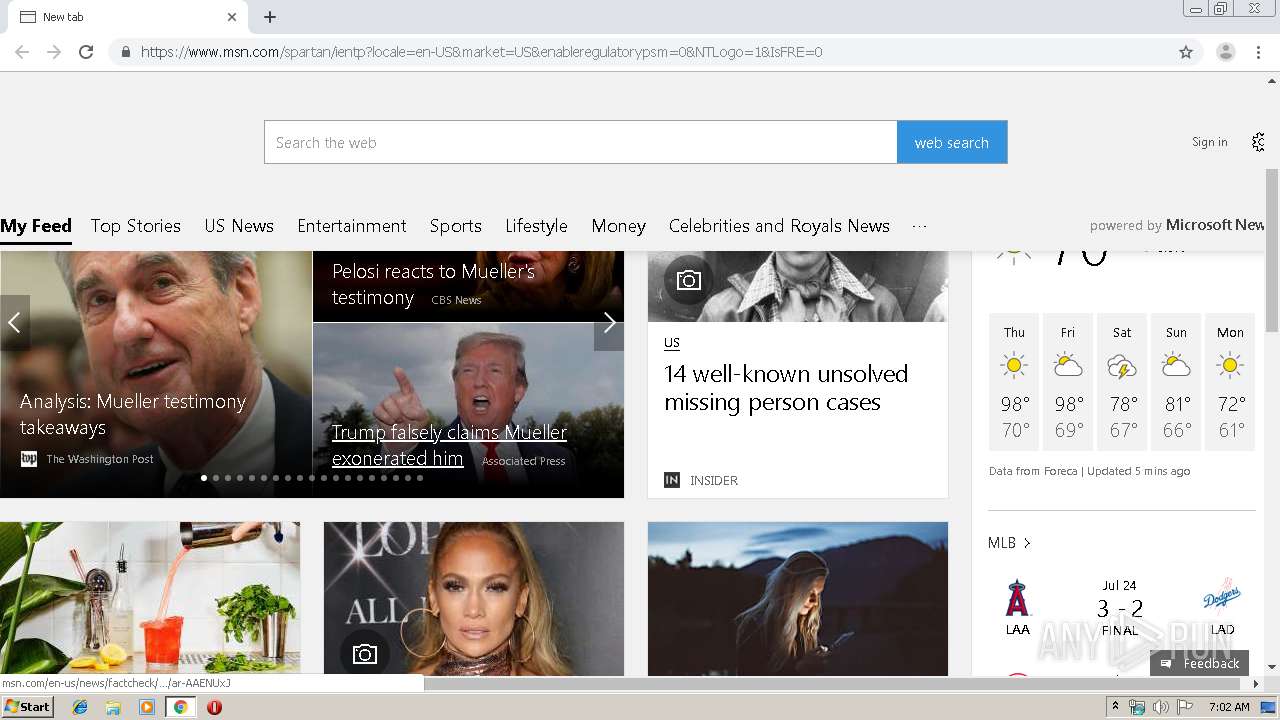Open the US News tab
The width and height of the screenshot is (1280, 720).
pyautogui.click(x=239, y=226)
